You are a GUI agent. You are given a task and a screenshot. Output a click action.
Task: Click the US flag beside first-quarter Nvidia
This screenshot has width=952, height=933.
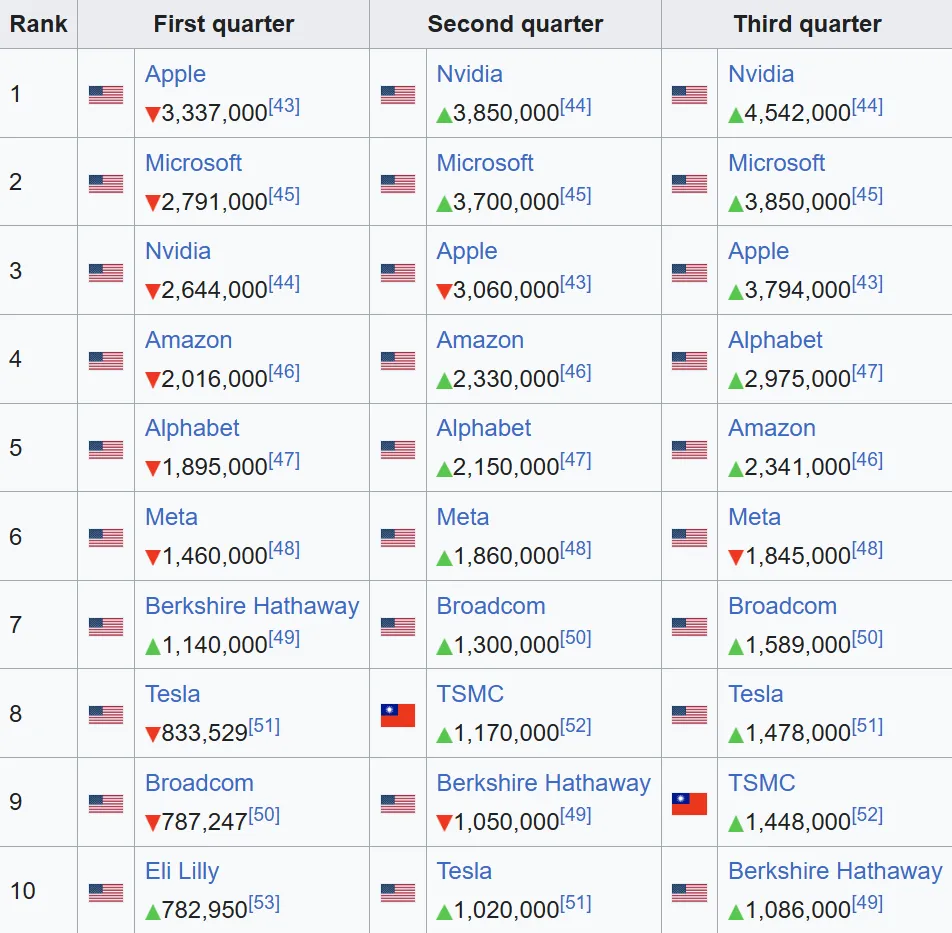pyautogui.click(x=106, y=272)
